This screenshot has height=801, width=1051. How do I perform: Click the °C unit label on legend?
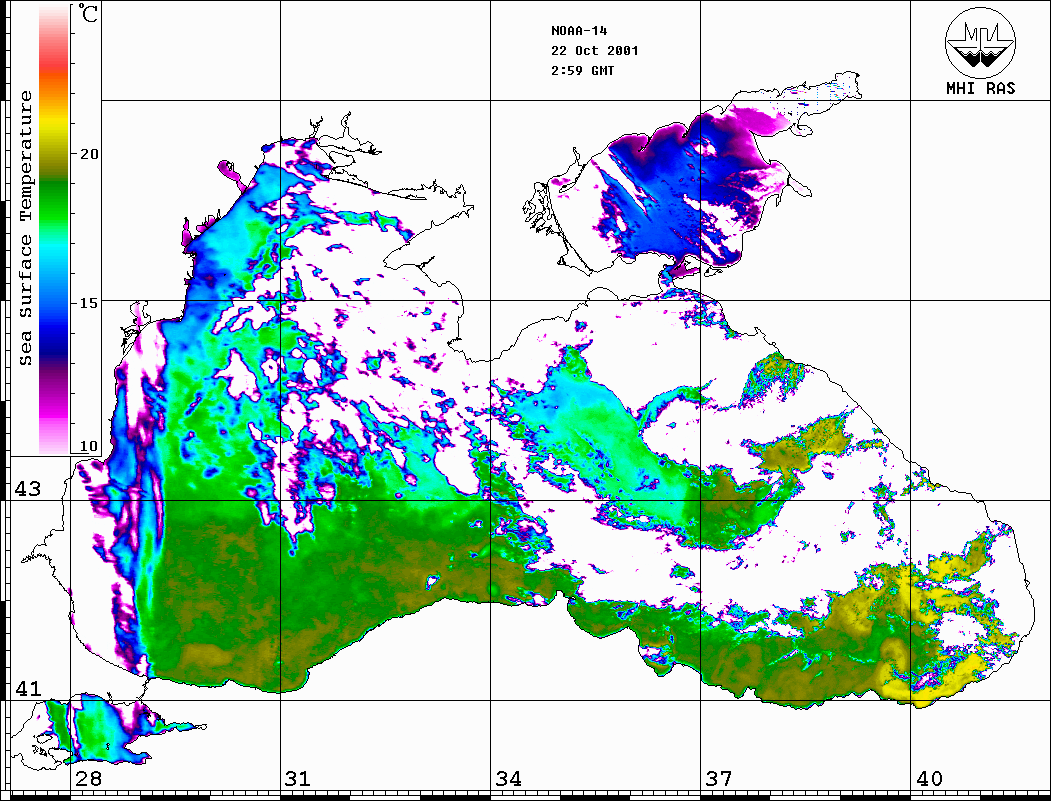point(88,13)
